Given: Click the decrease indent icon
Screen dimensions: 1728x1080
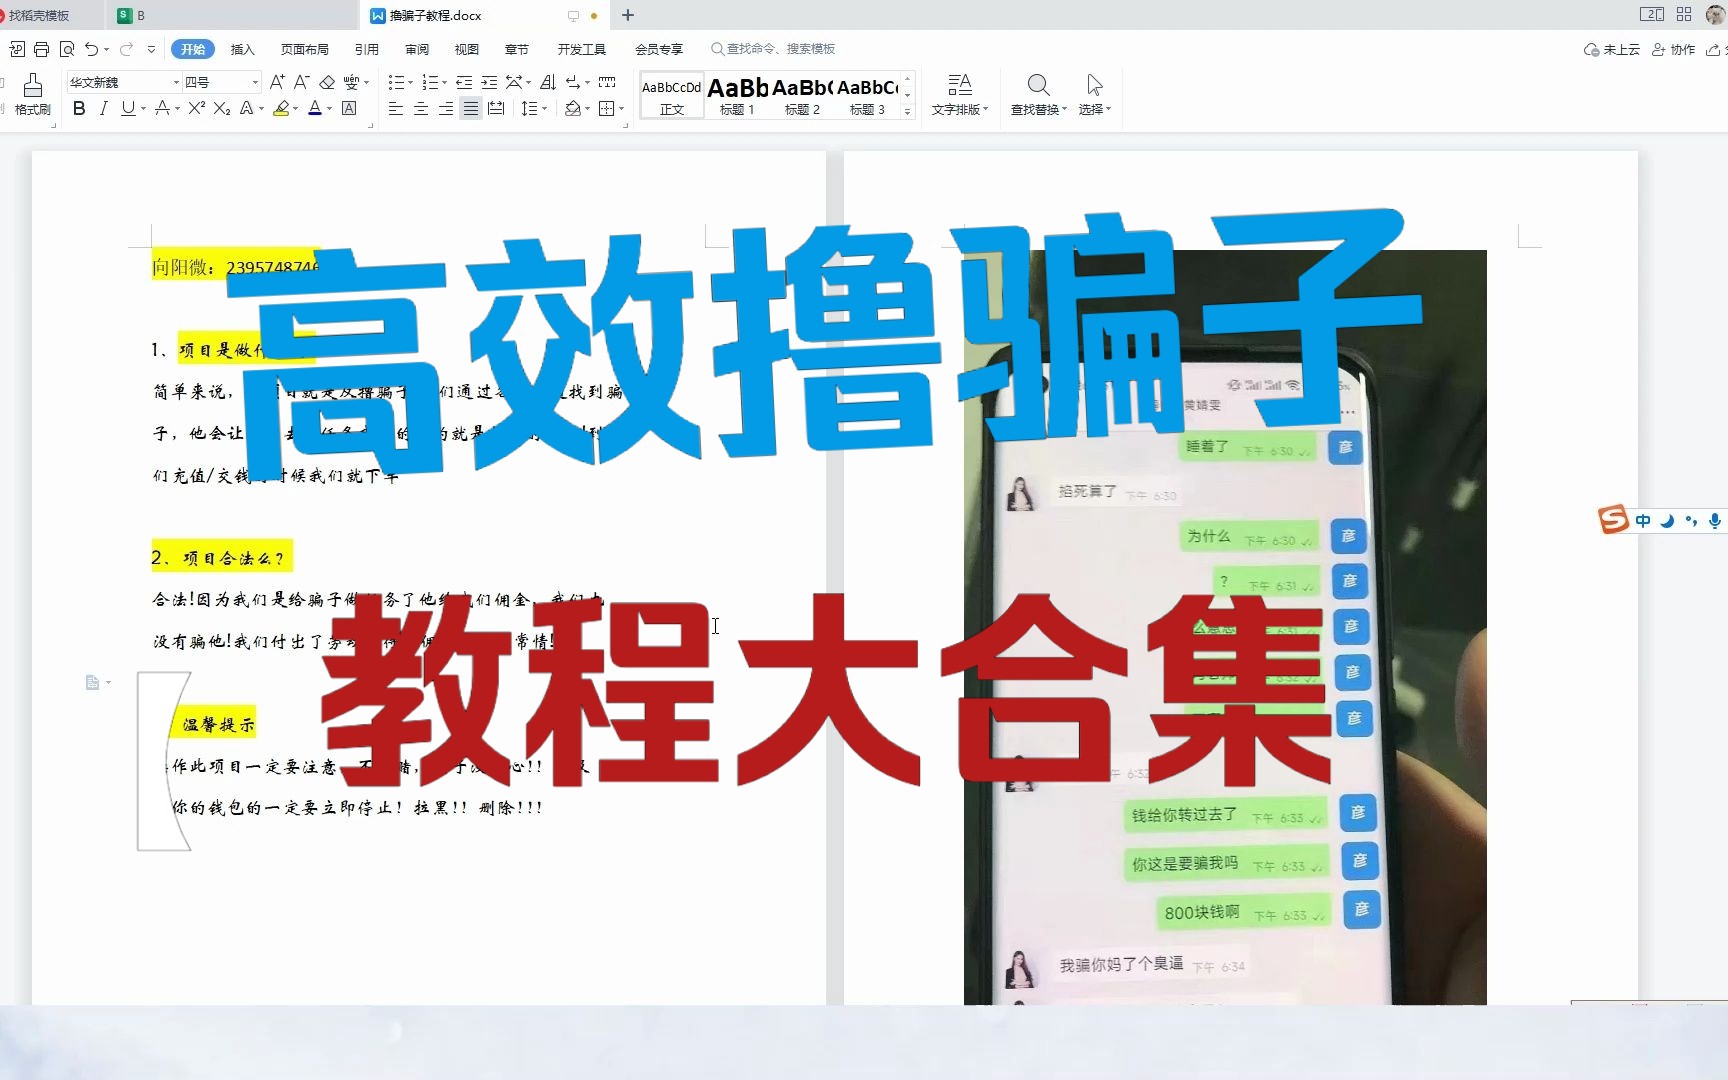Looking at the screenshot, I should 464,82.
